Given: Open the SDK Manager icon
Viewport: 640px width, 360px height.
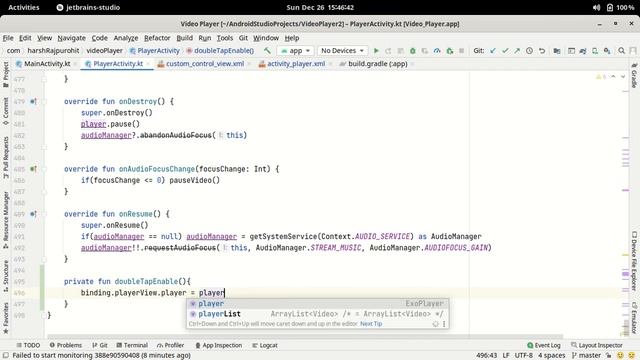Looking at the screenshot, I should pyautogui.click(x=607, y=51).
